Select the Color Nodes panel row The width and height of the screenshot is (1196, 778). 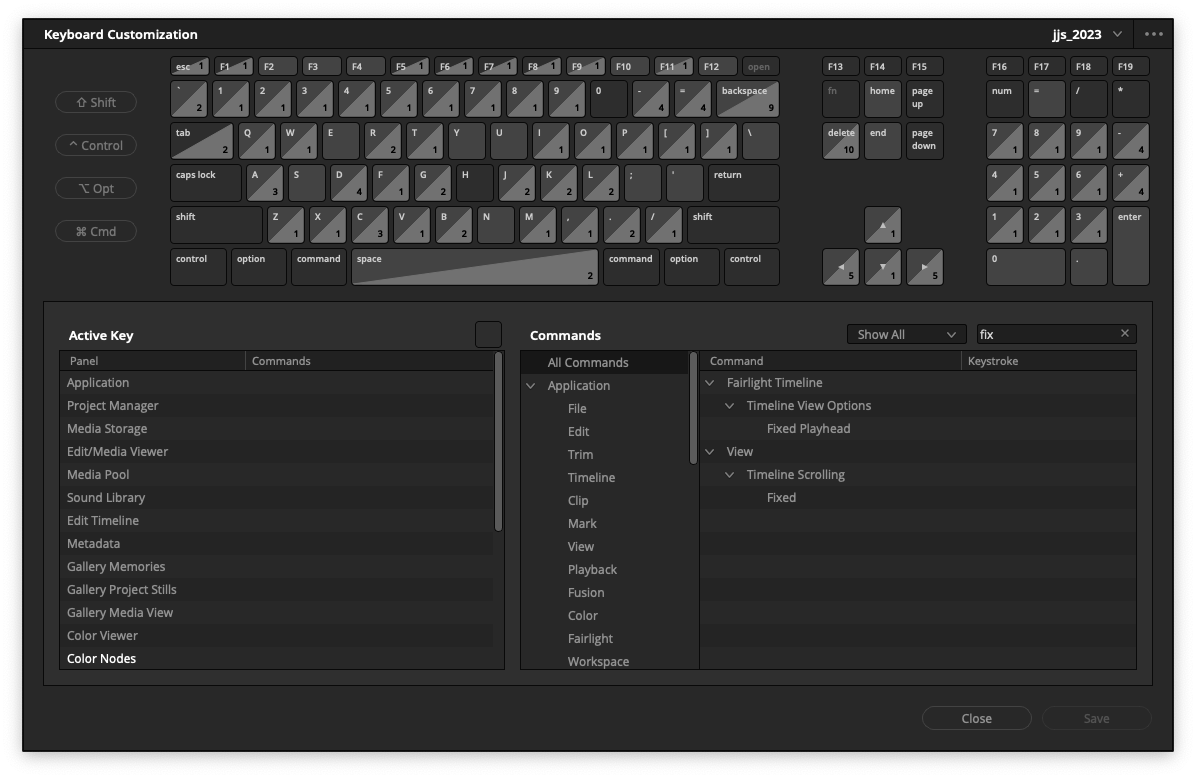276,658
